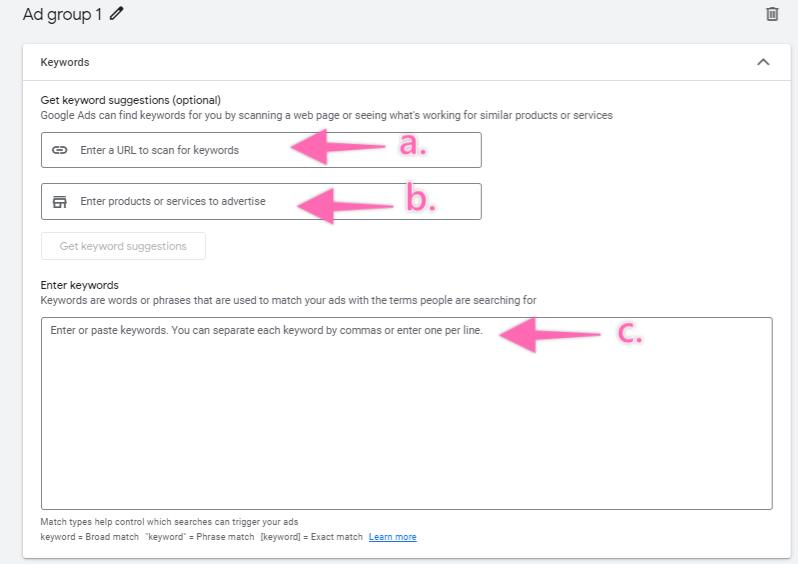Click the storefront icon in products field
798x564 pixels.
click(60, 202)
